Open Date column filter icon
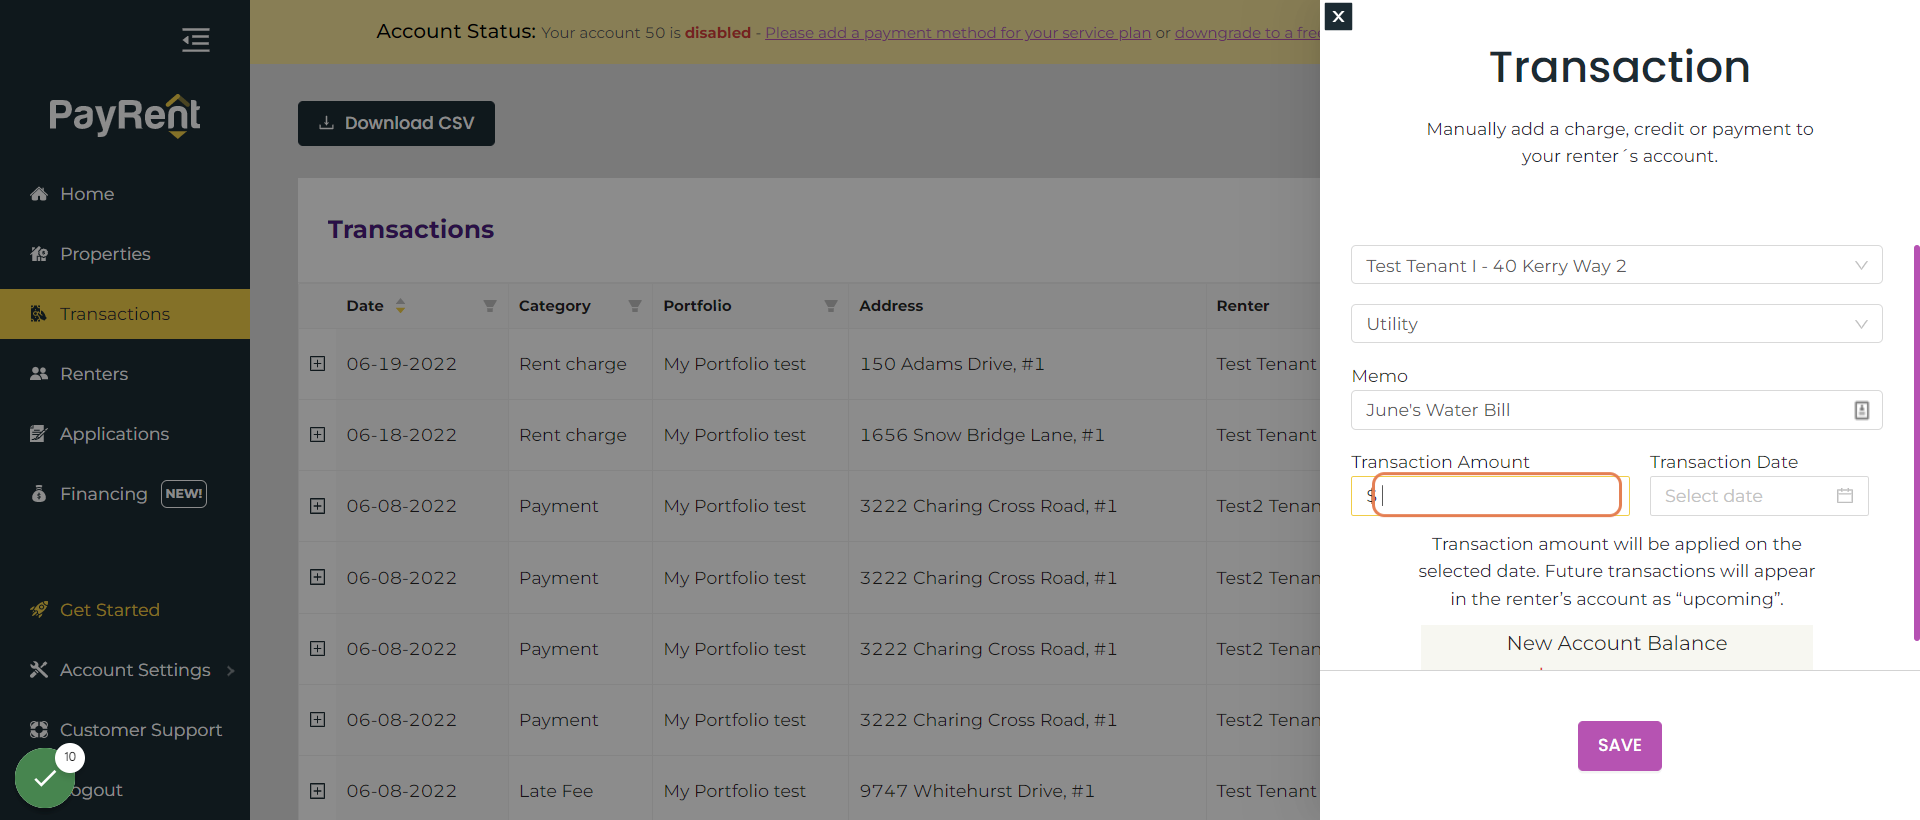The image size is (1920, 820). [490, 306]
